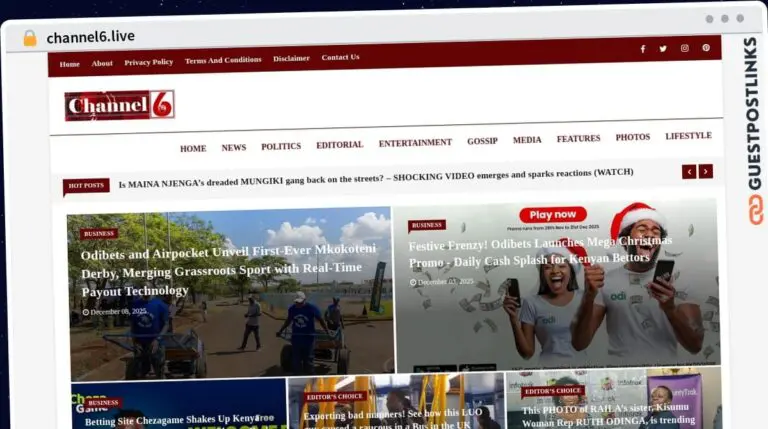Click the Business tag on Festive Frenzy article
Screen dimensions: 768x429
[427, 225]
